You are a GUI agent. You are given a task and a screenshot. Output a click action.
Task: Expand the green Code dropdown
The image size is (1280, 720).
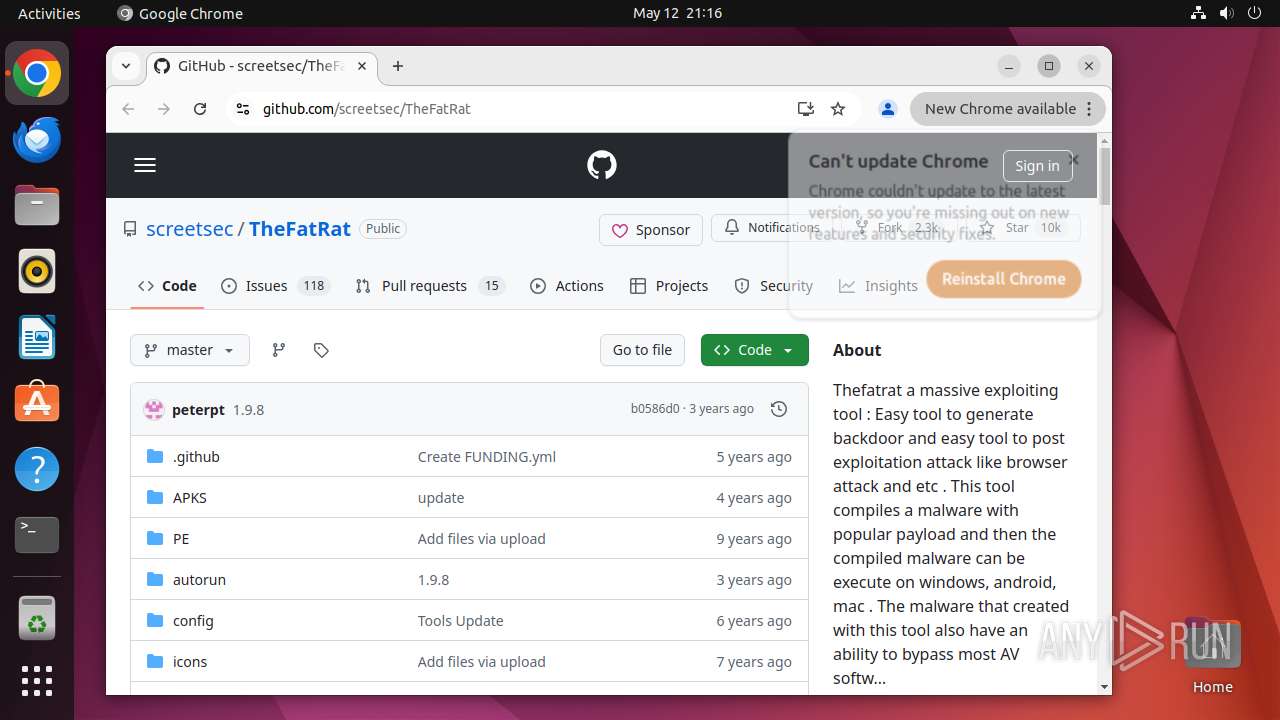coord(755,350)
